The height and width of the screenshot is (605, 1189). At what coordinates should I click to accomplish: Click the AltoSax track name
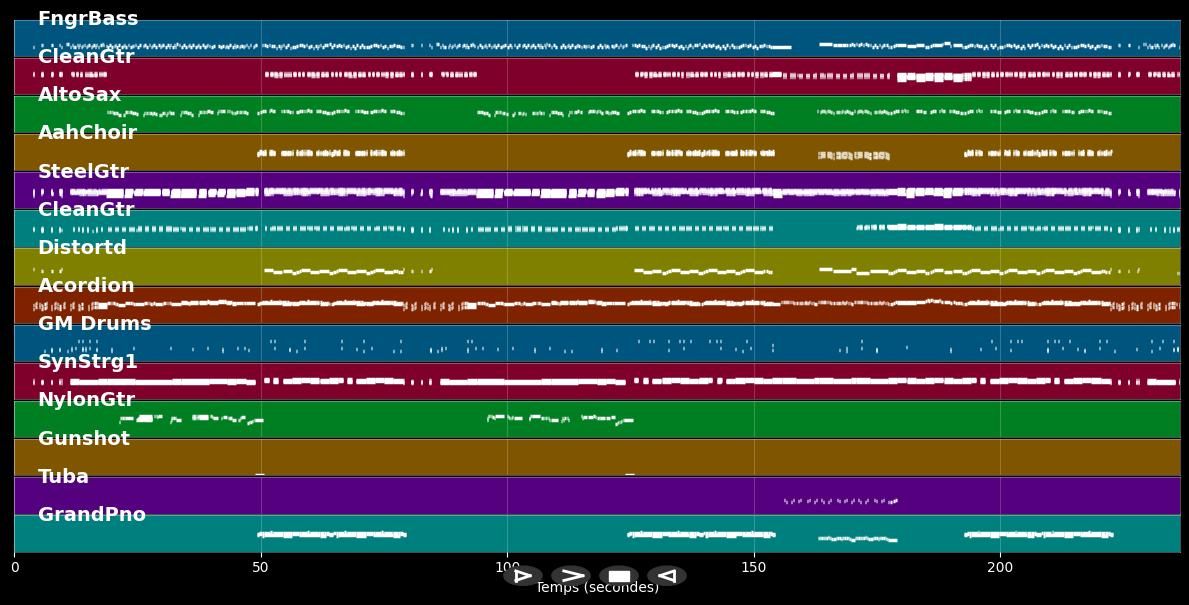pyautogui.click(x=79, y=95)
